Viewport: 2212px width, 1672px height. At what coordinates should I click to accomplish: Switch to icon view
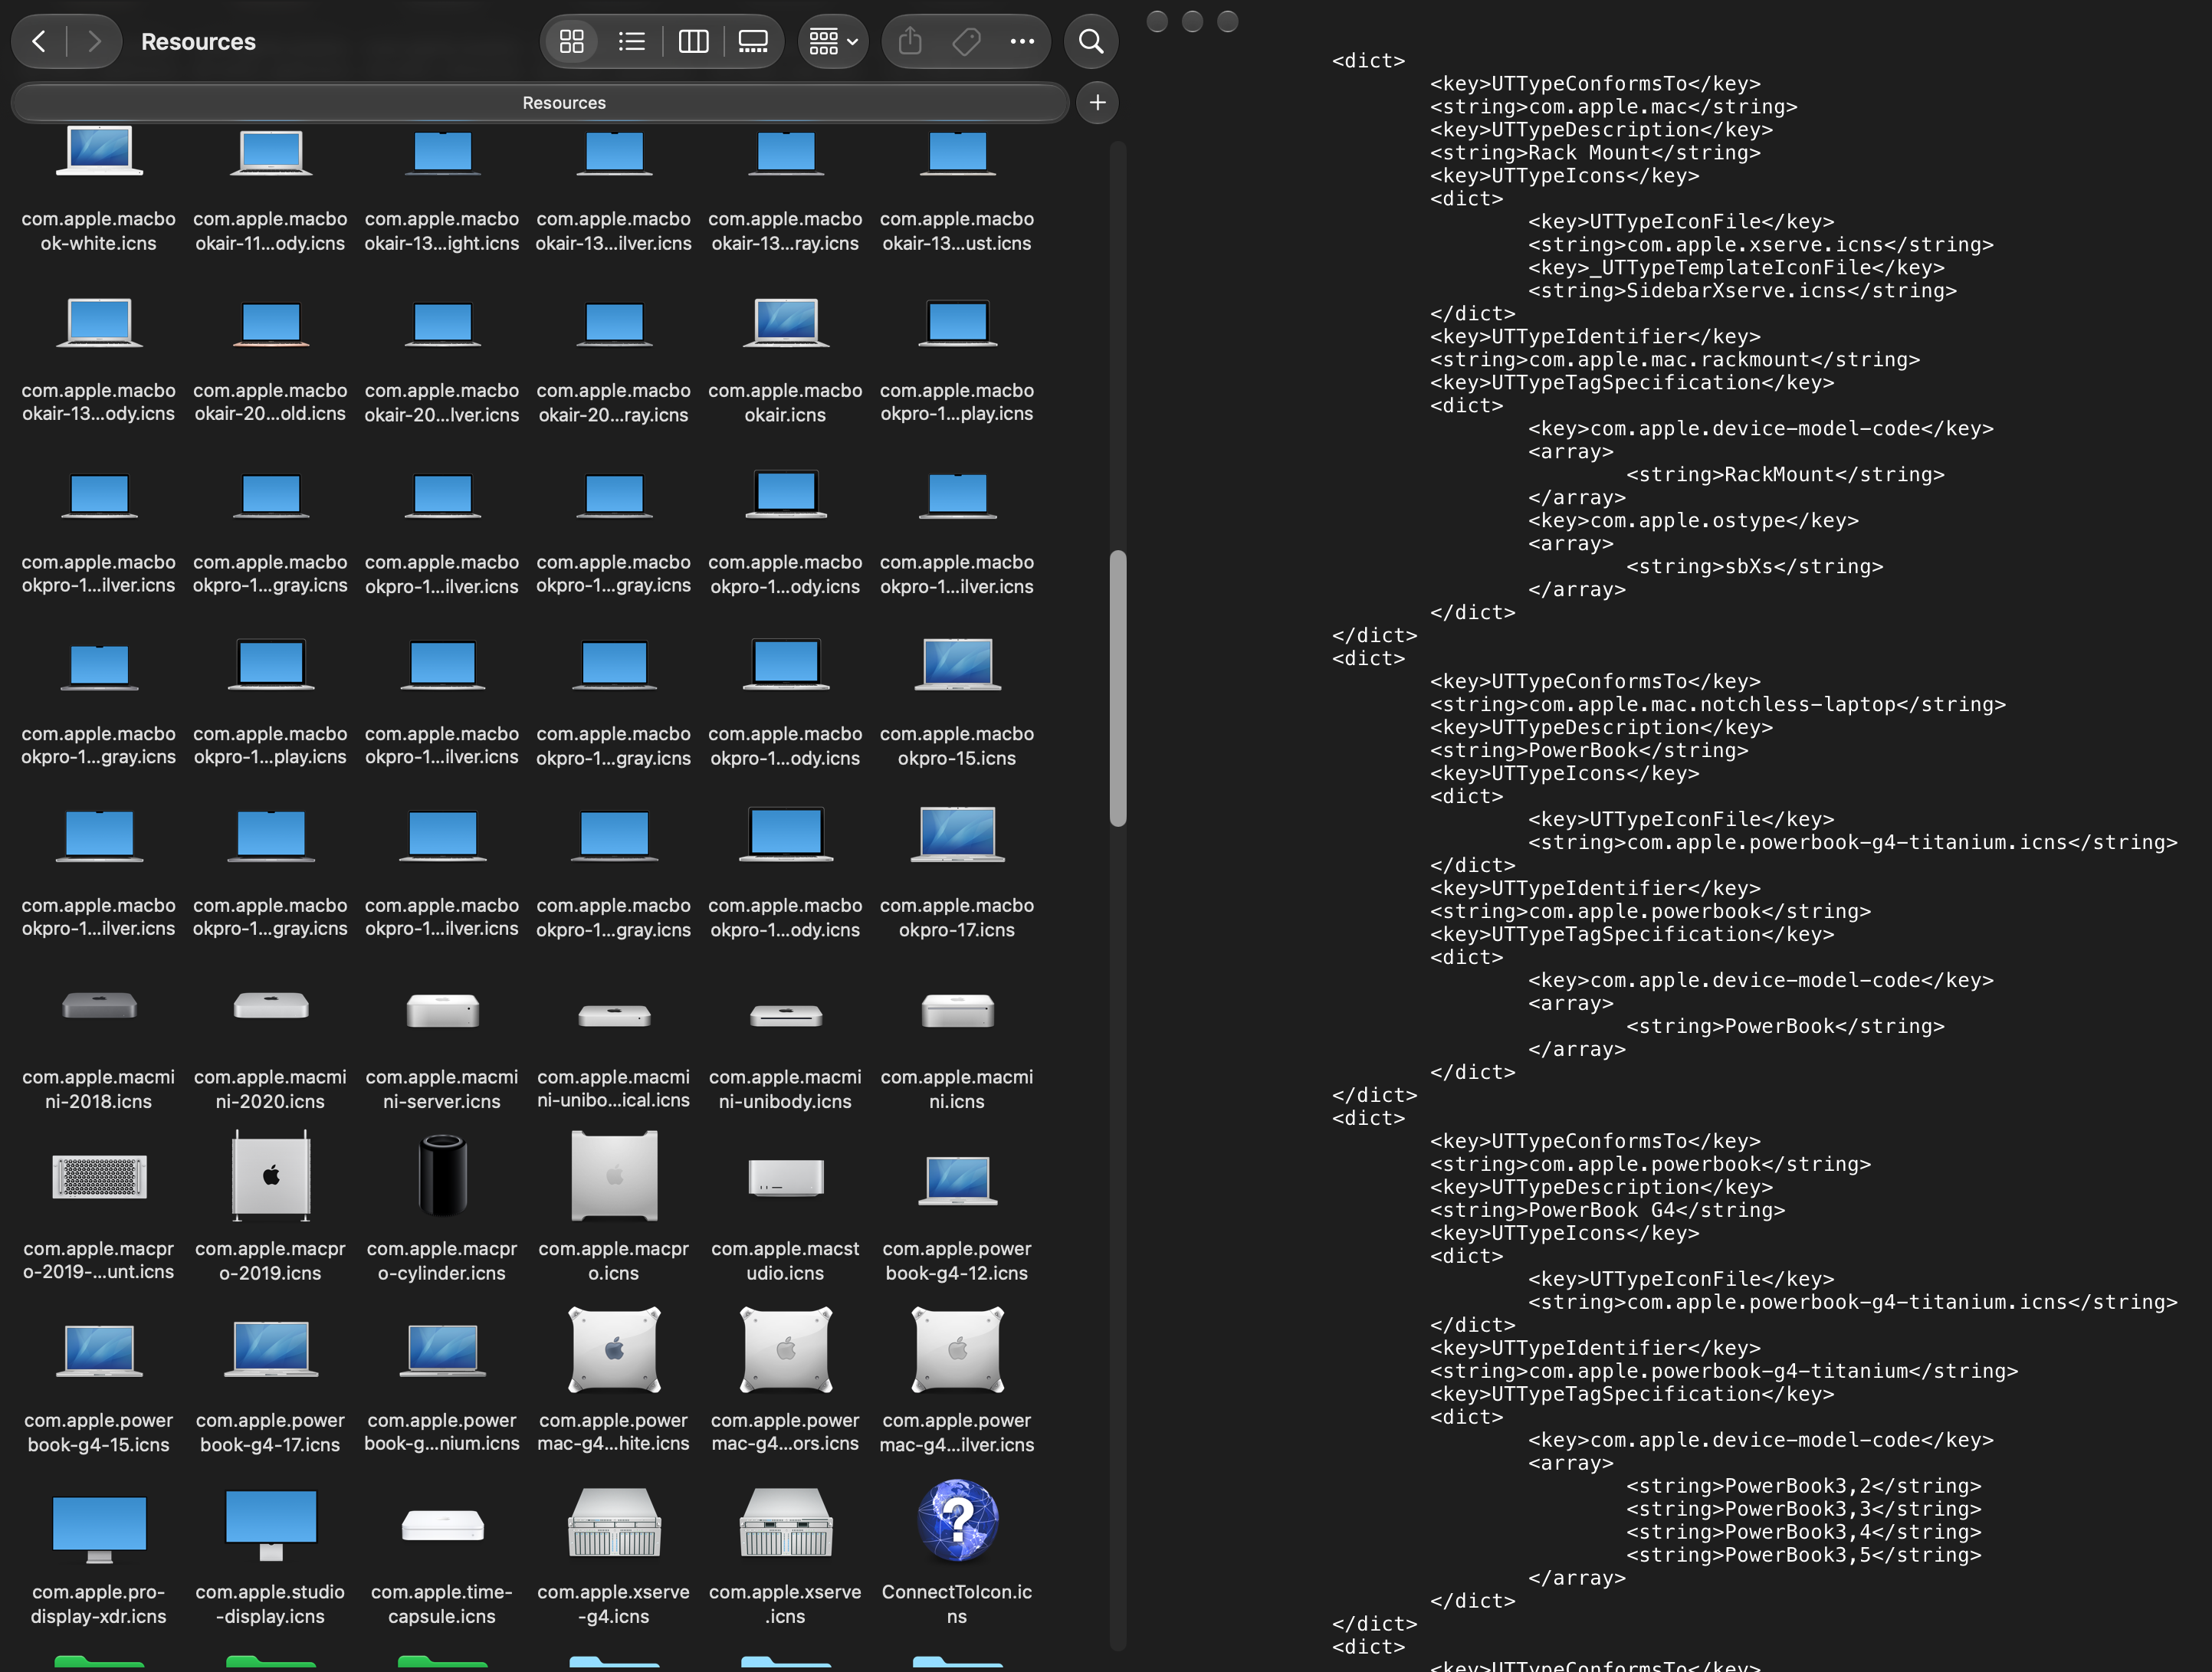(572, 42)
